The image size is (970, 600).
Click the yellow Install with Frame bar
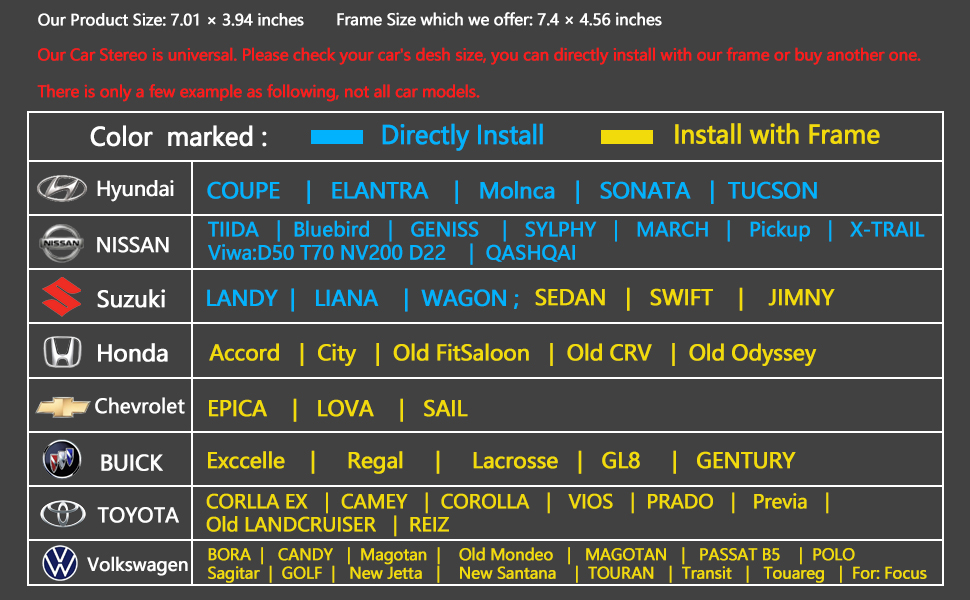pos(626,136)
